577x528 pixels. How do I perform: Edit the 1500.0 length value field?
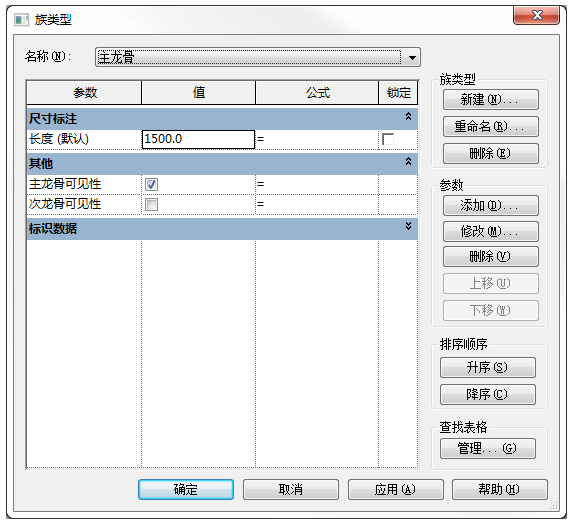[x=199, y=139]
